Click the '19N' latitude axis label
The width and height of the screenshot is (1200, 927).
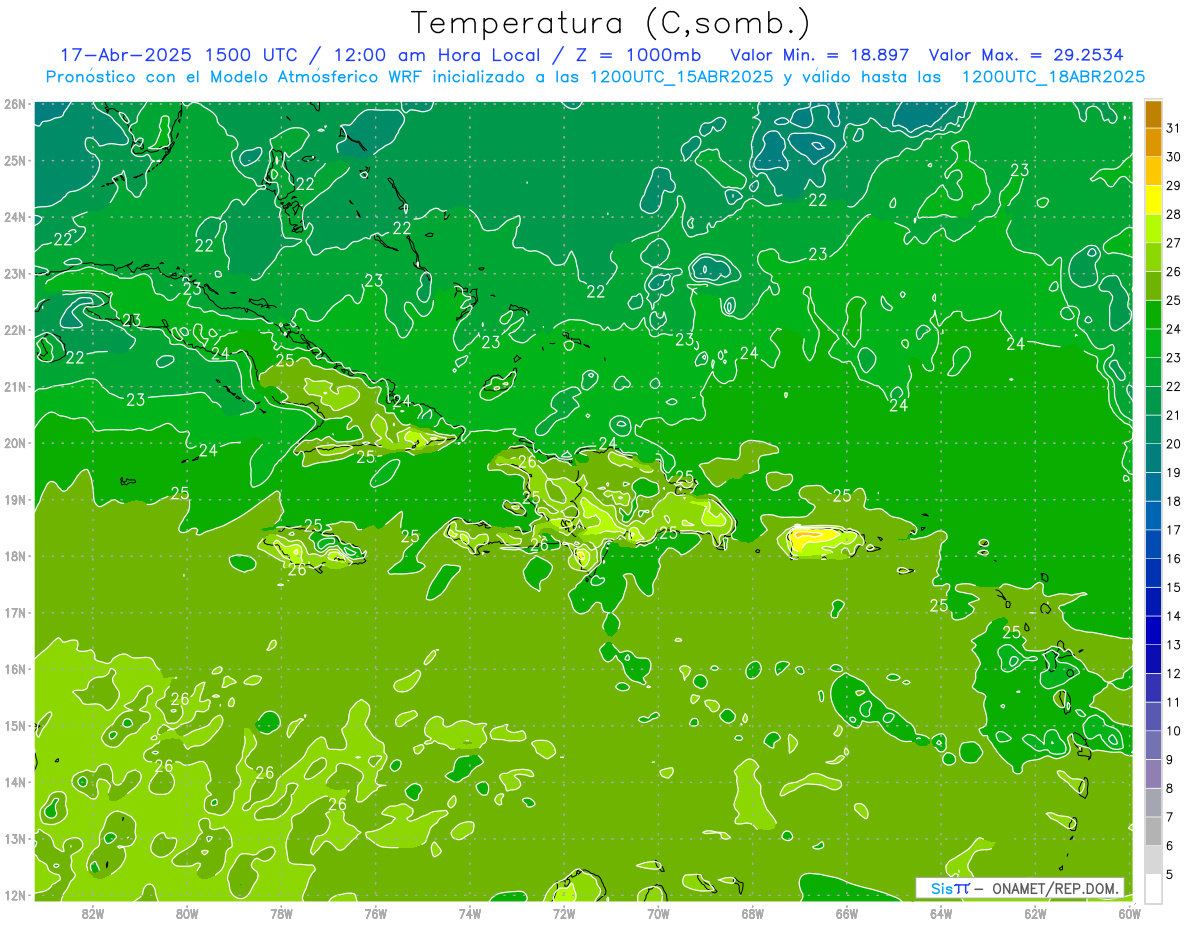(14, 499)
